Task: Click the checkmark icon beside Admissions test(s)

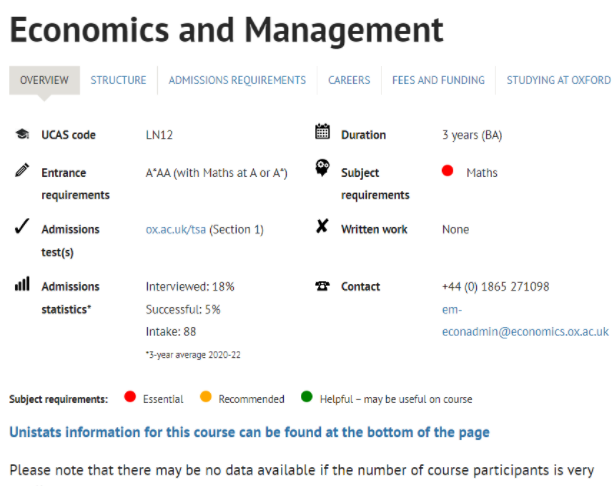Action: [x=21, y=228]
